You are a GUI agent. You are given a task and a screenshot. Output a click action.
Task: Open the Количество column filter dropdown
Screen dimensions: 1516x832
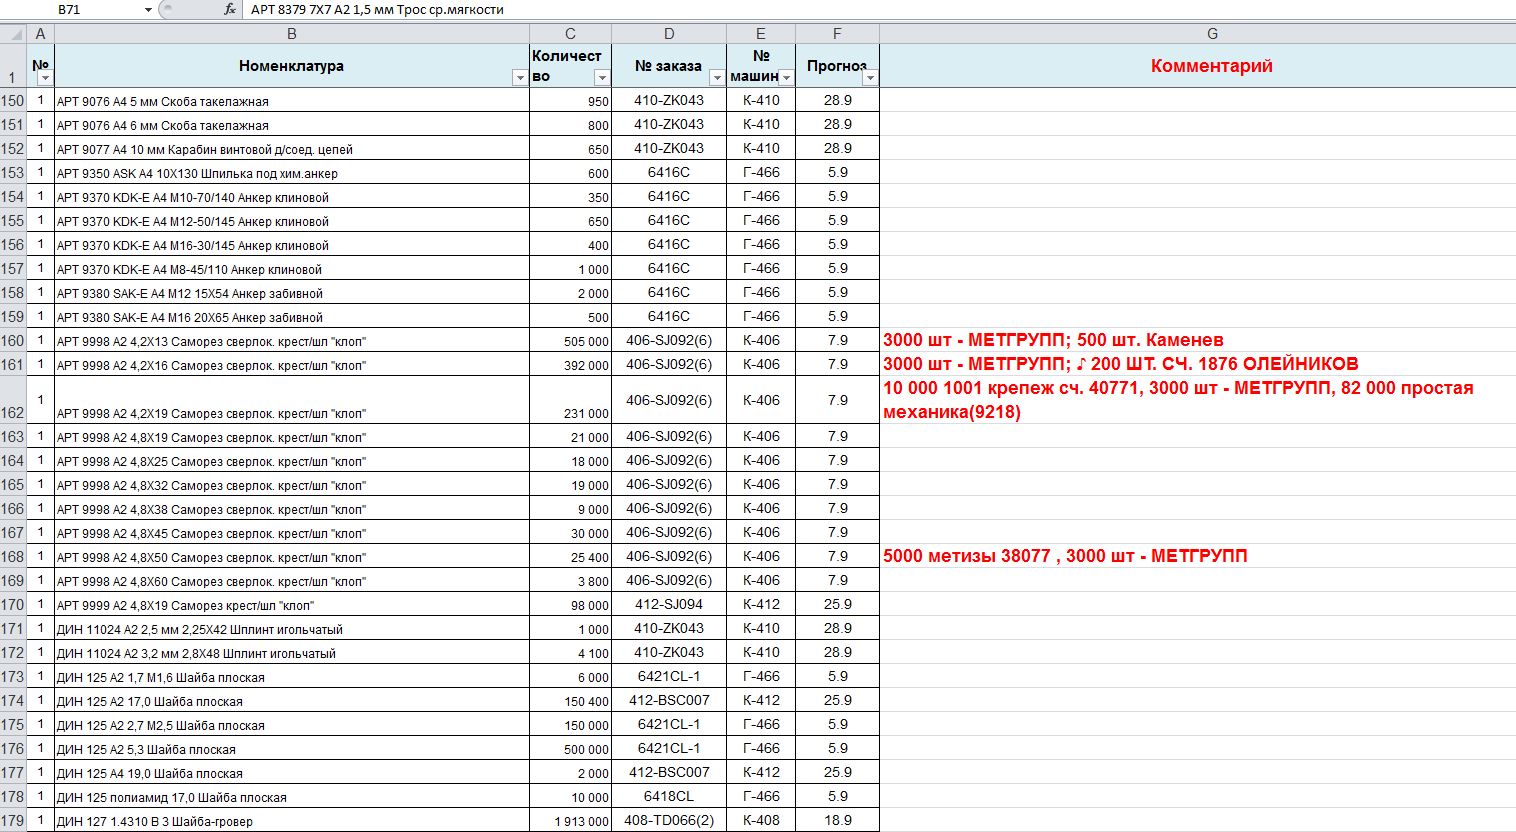[602, 77]
